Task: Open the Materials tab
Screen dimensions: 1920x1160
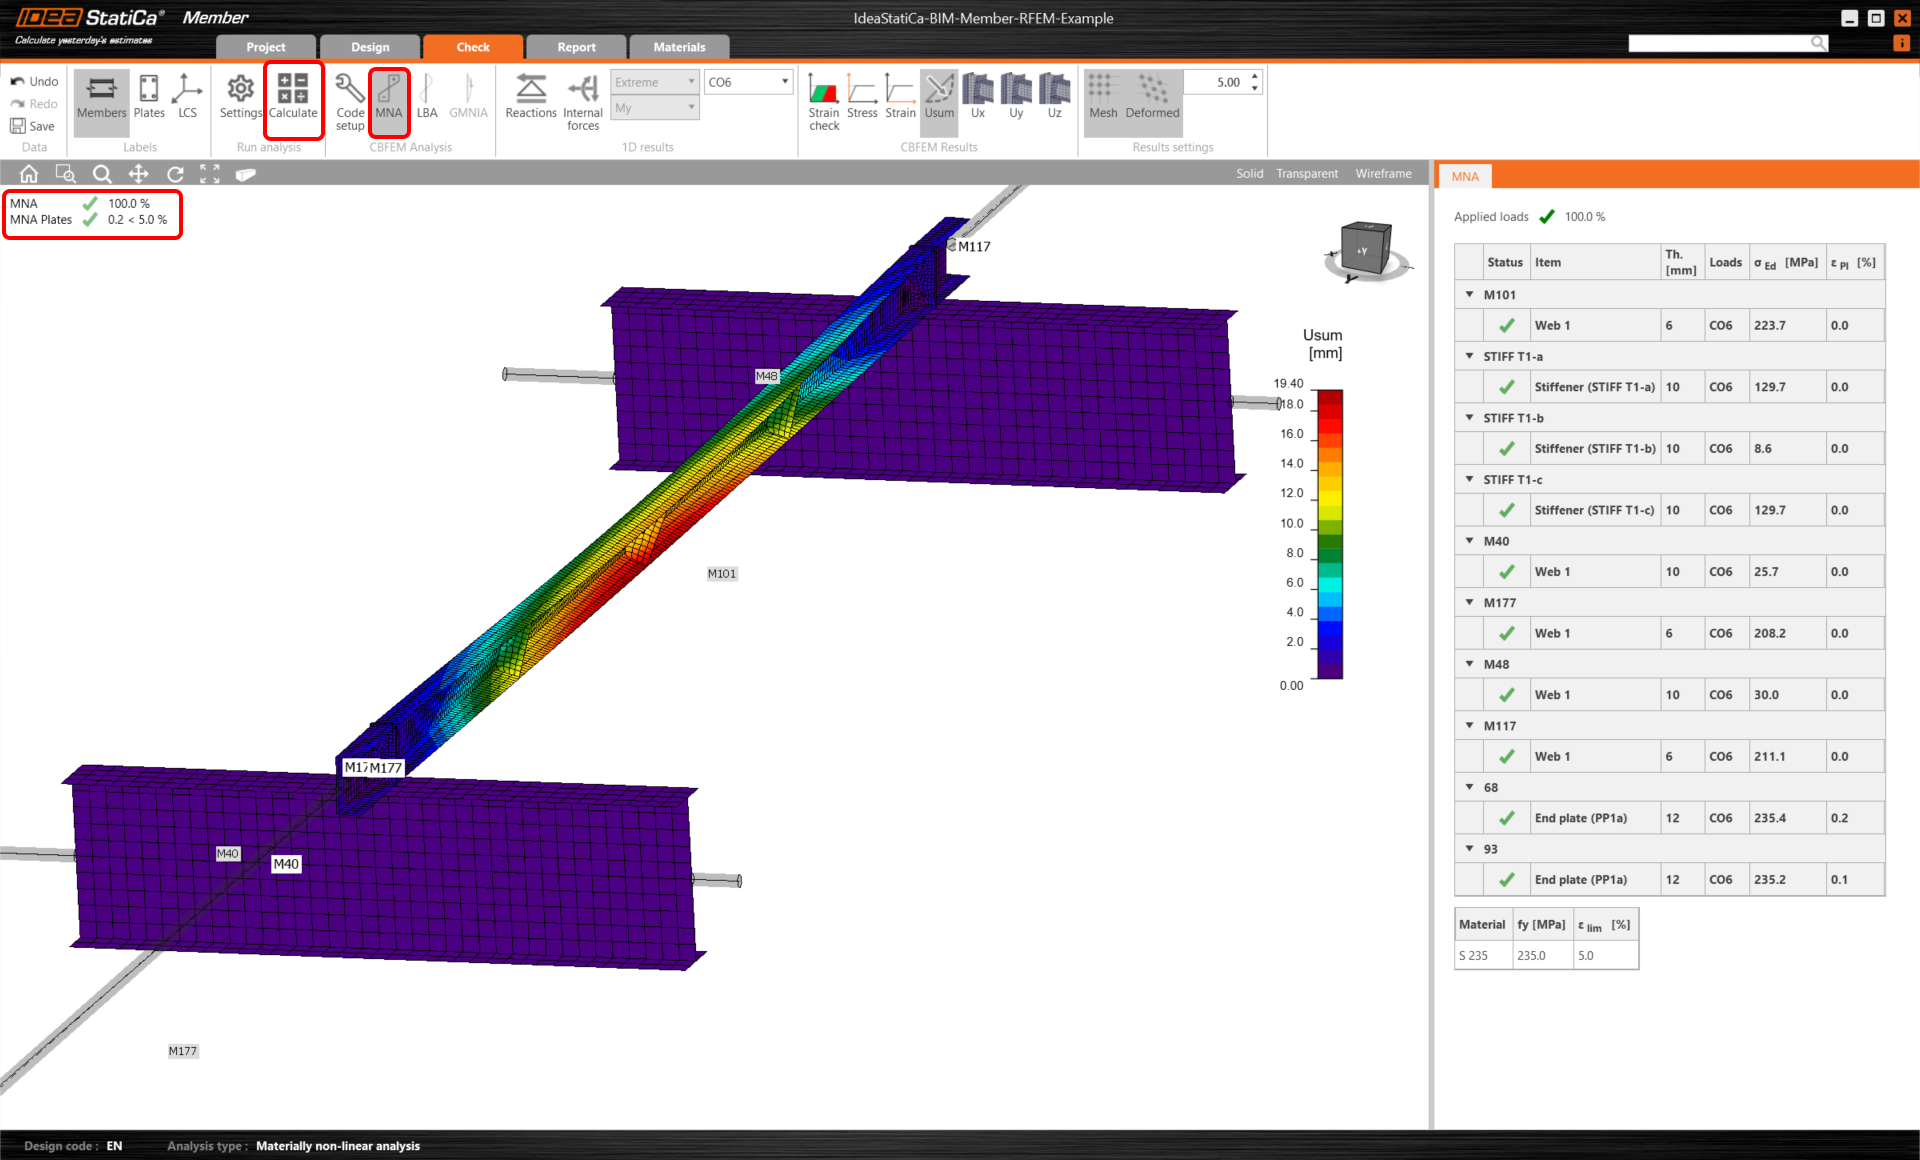Action: pos(679,46)
